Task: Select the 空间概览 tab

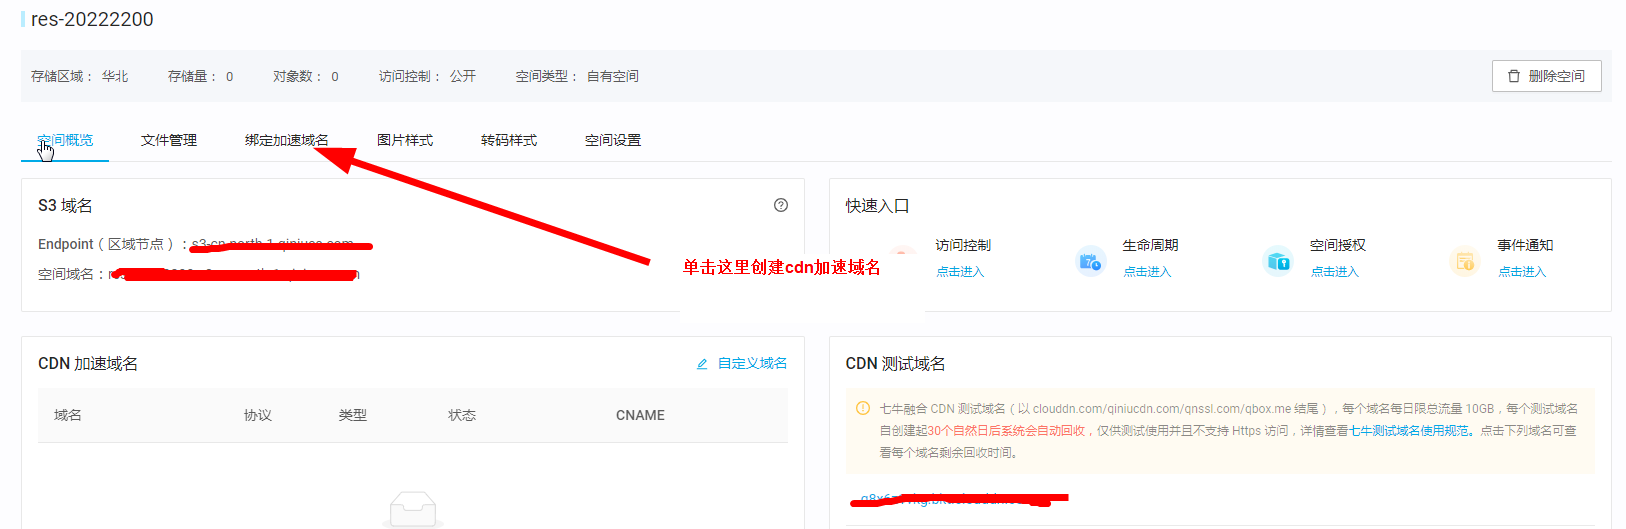Action: tap(65, 140)
